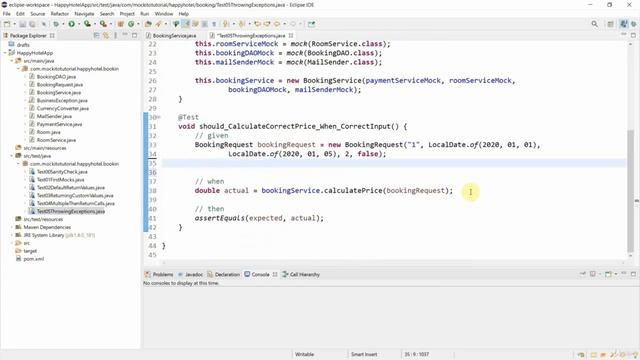The image size is (640, 360).
Task: Click the Writable status bar field
Action: [304, 354]
